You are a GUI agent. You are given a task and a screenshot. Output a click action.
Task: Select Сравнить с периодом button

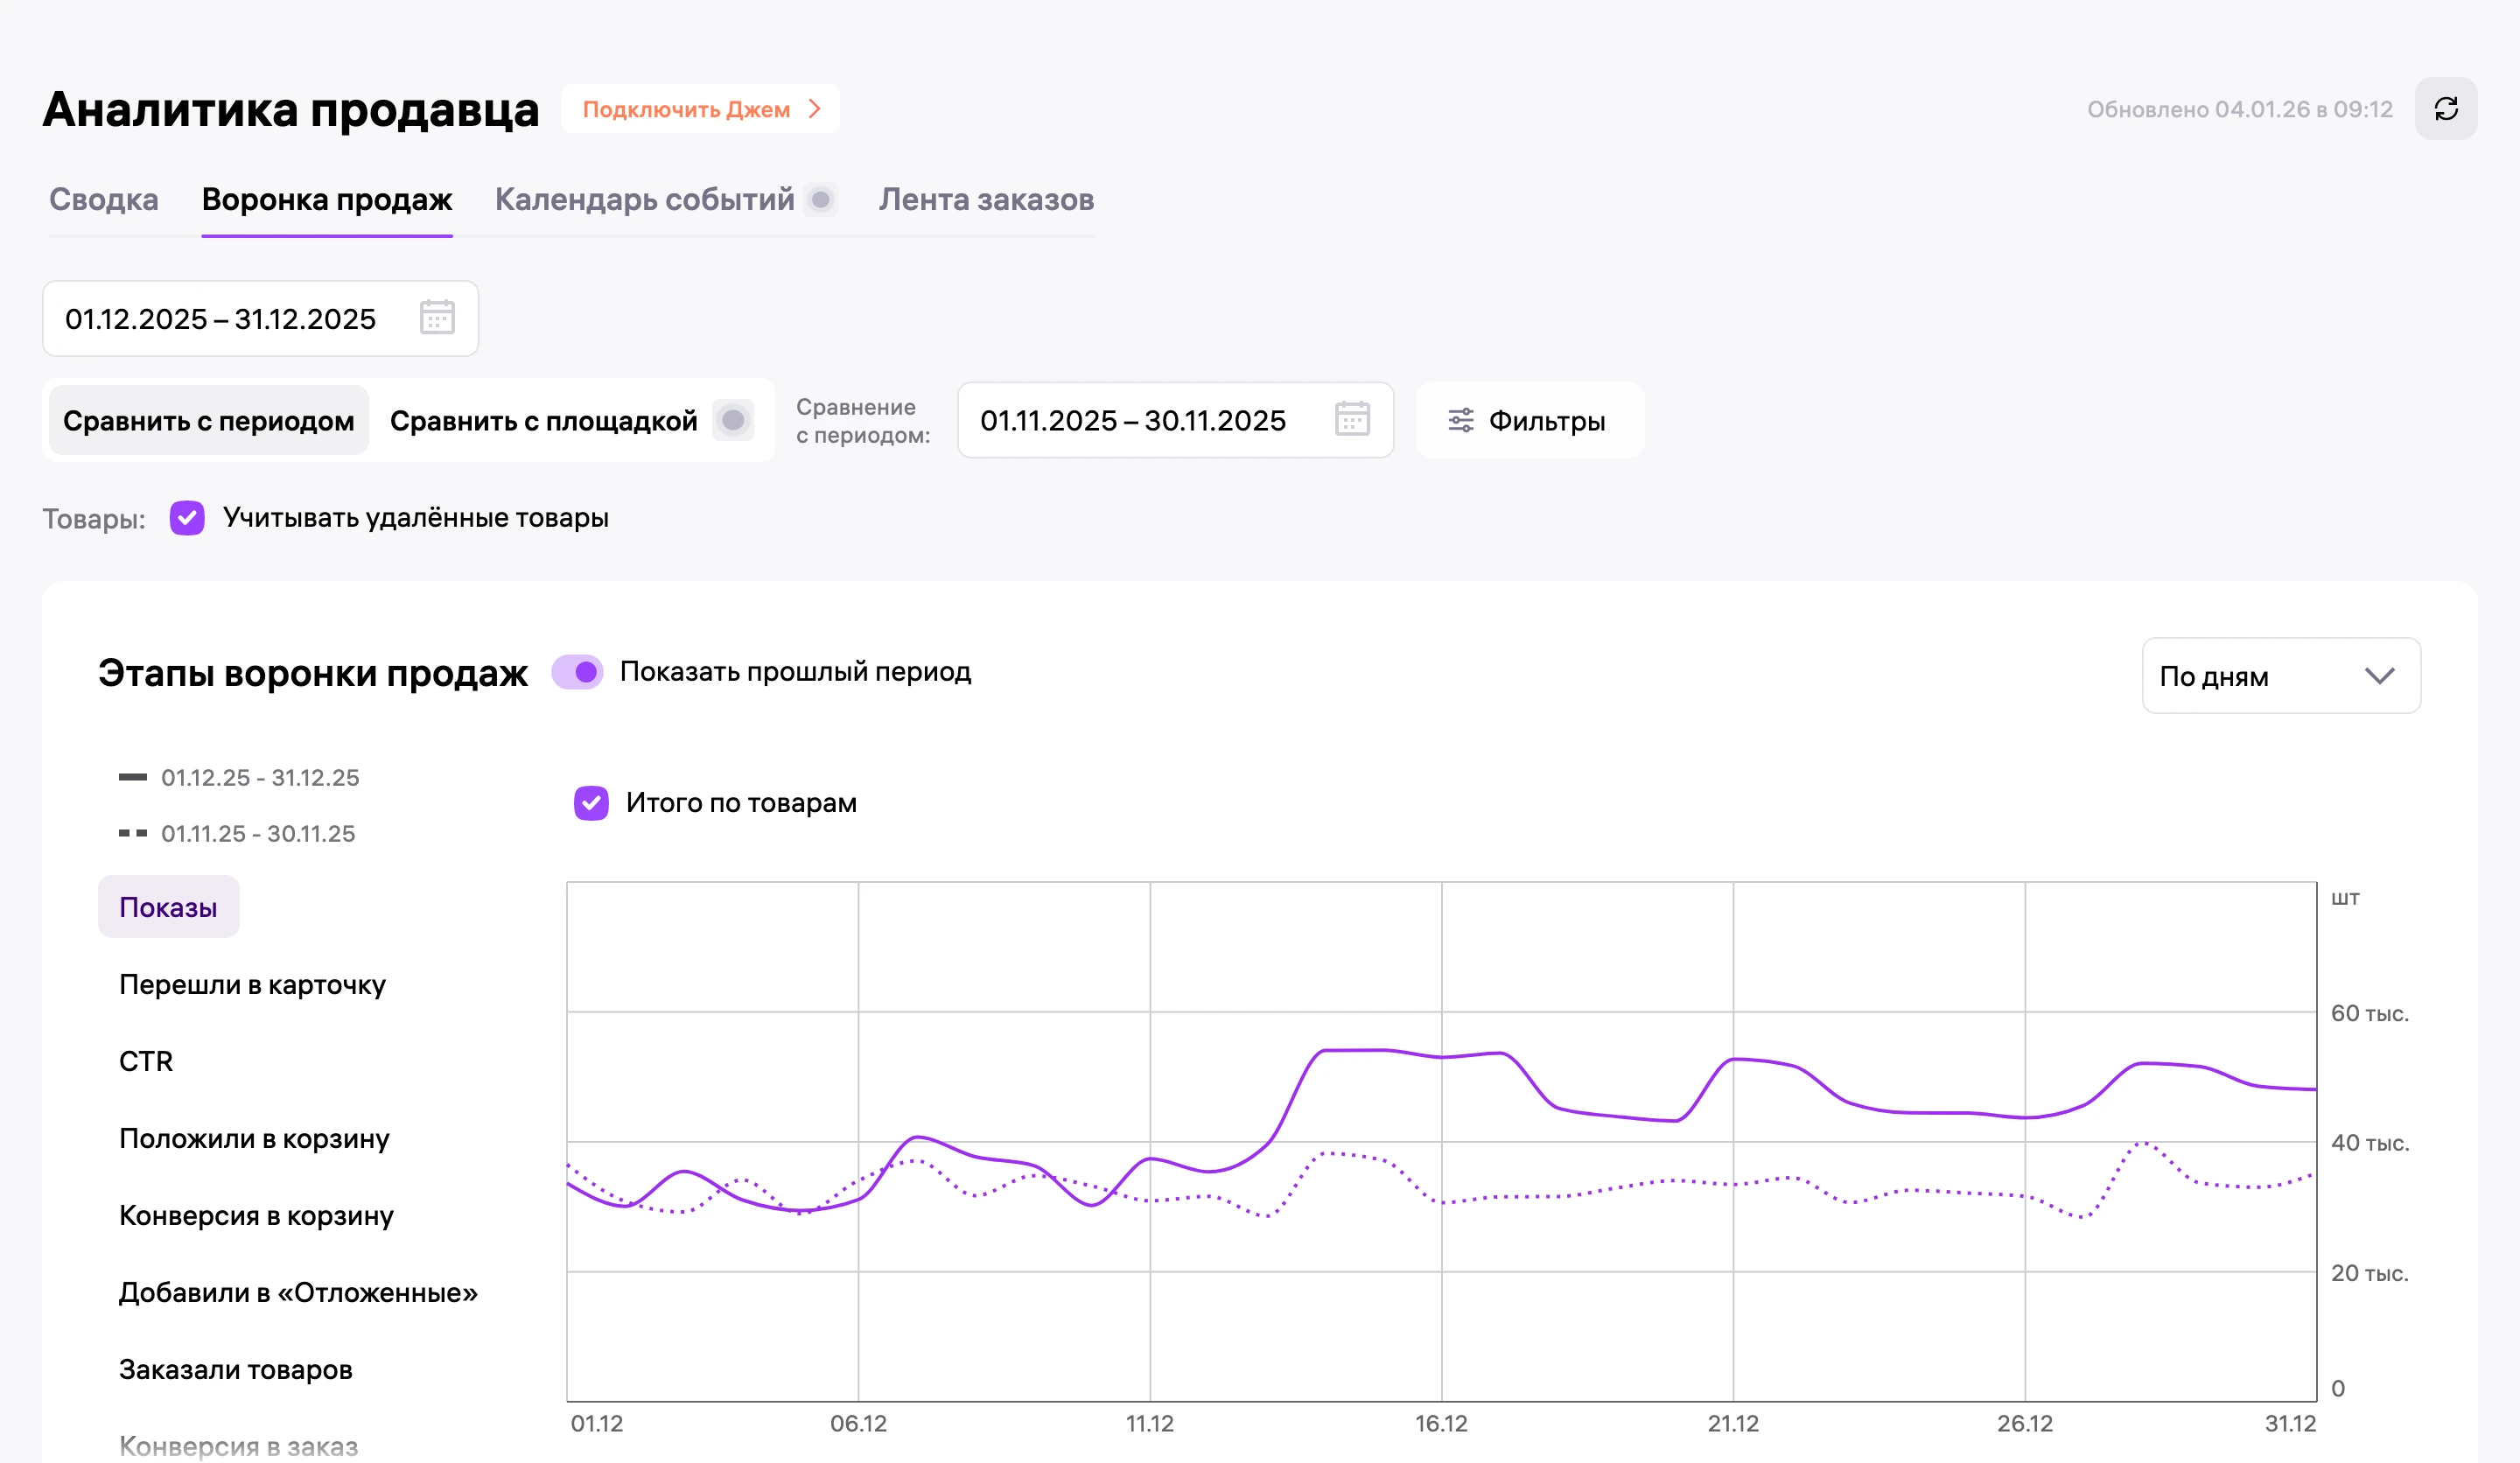point(209,421)
